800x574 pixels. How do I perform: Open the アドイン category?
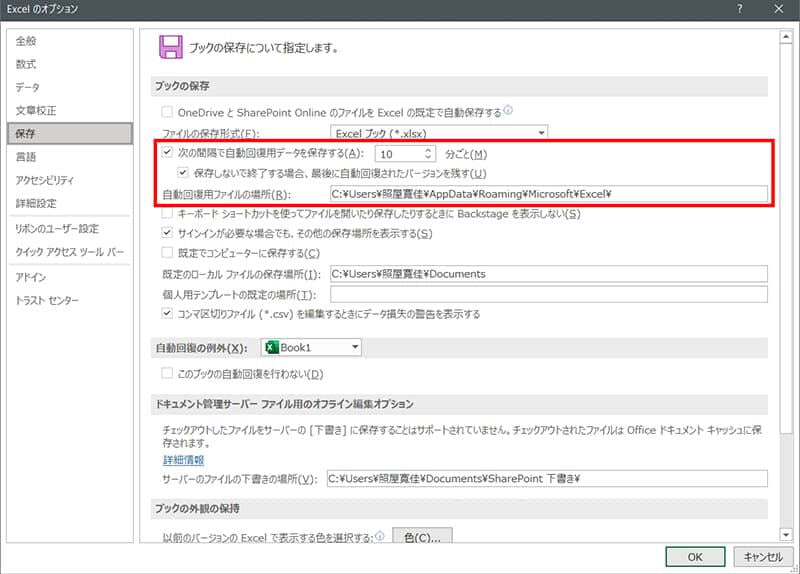(x=31, y=277)
